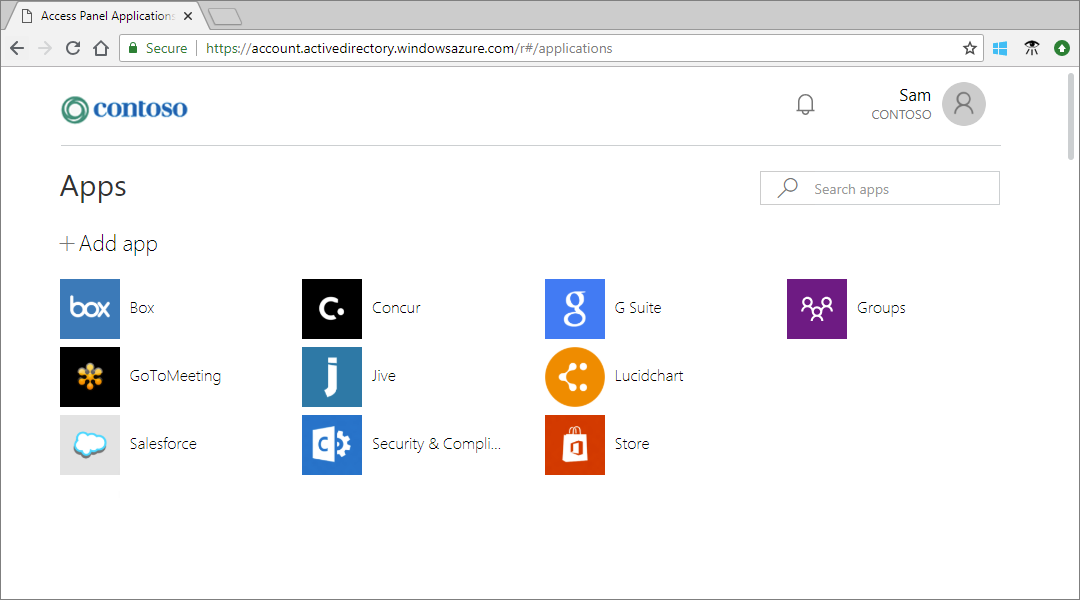Screen dimensions: 1080x600
Task: Click the Add app link
Action: tap(109, 244)
